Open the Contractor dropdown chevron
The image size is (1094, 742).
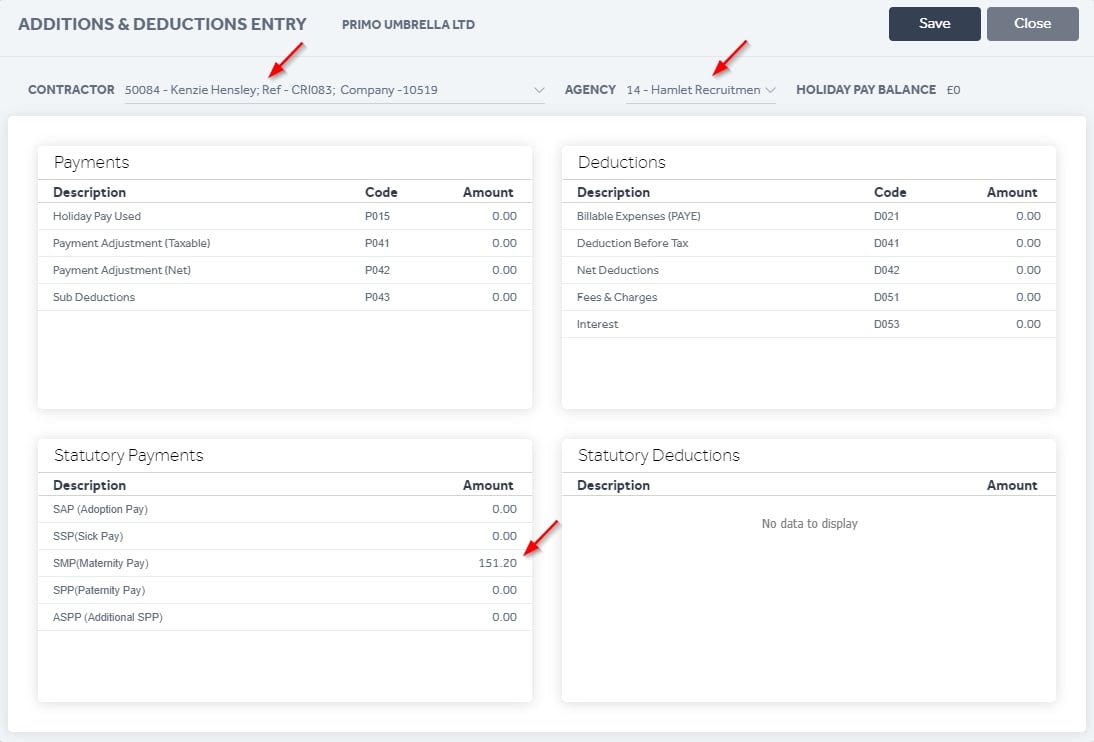(x=539, y=90)
